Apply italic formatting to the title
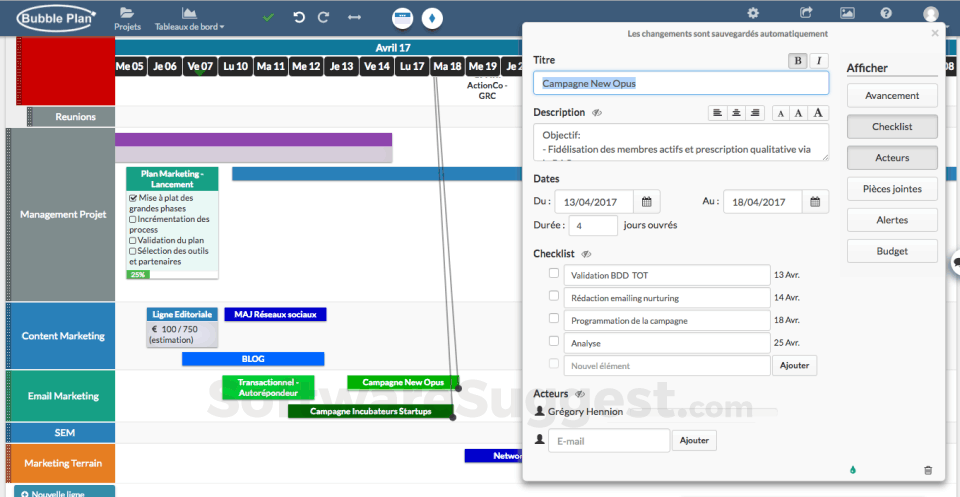The image size is (960, 497). coord(819,61)
